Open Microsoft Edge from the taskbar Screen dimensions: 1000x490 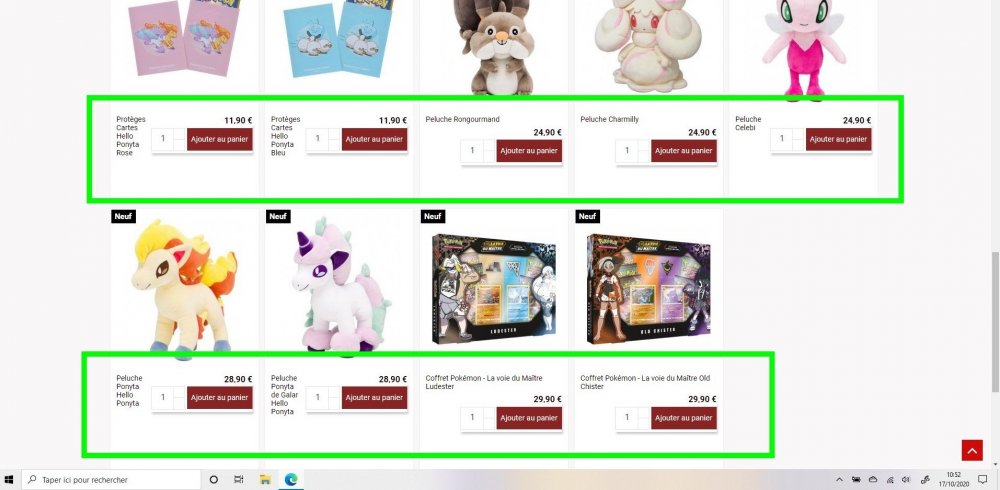point(291,479)
